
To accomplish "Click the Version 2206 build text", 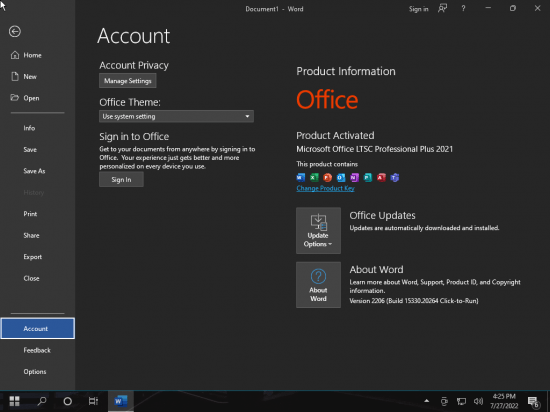I will click(x=414, y=301).
